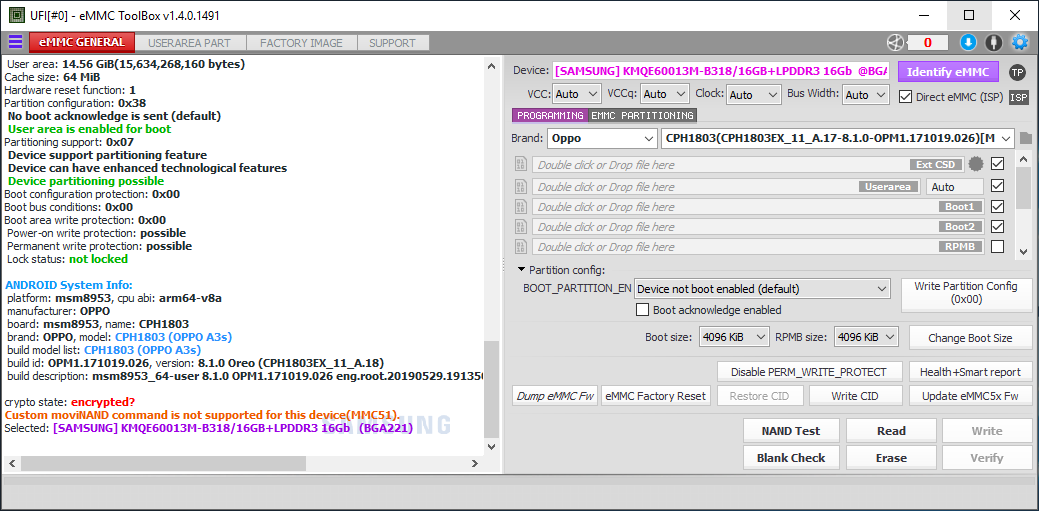Viewport: 1039px width, 511px height.
Task: Open the Clock dropdown
Action: (754, 95)
